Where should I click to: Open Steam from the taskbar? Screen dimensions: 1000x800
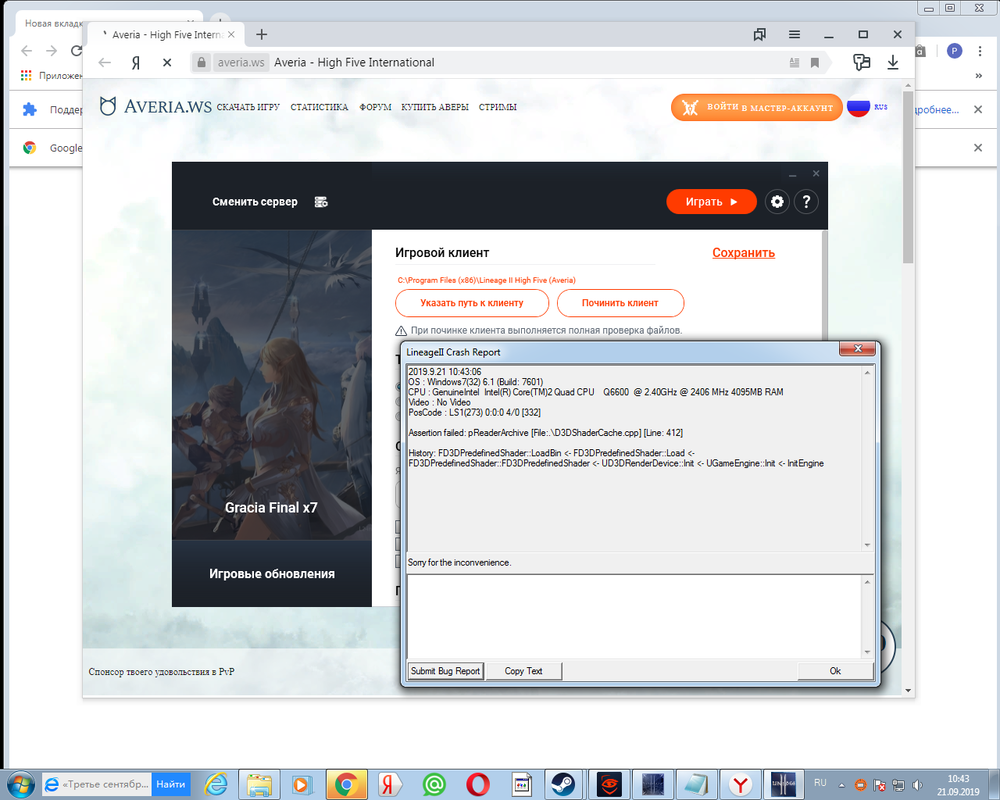(564, 783)
